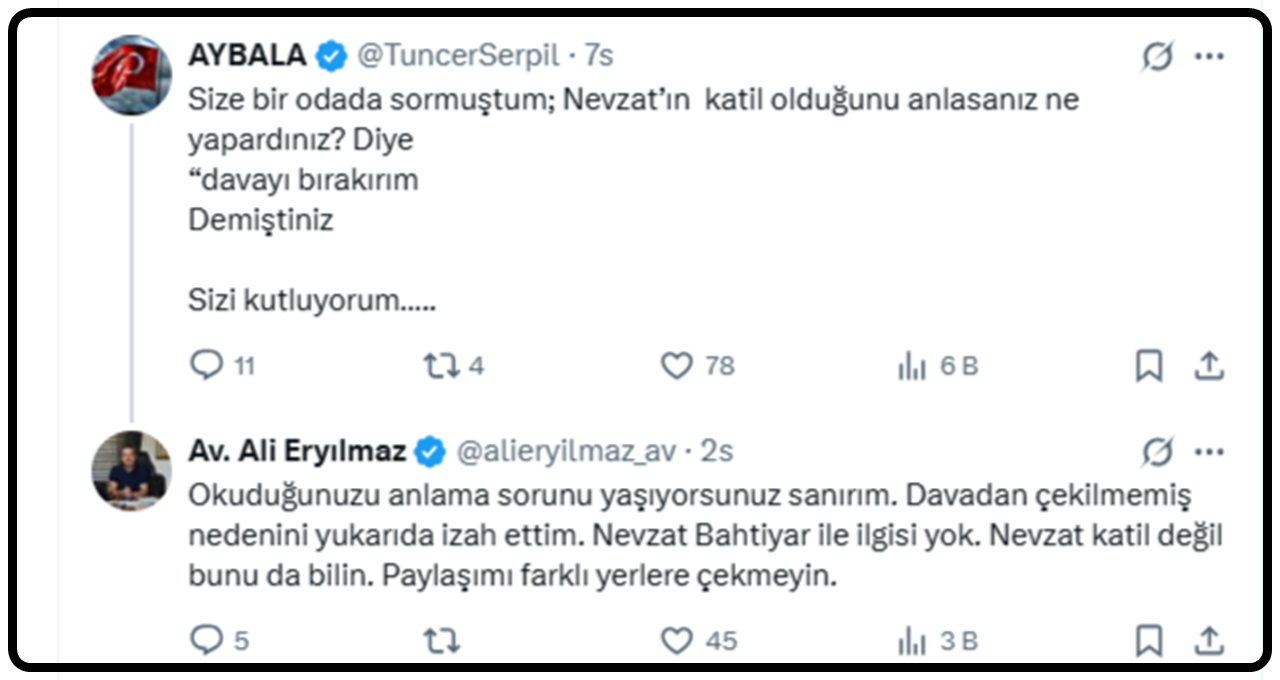Viewport: 1280px width, 680px height.
Task: Open Grok icon on AYBALA's tweet
Action: pyautogui.click(x=1157, y=58)
